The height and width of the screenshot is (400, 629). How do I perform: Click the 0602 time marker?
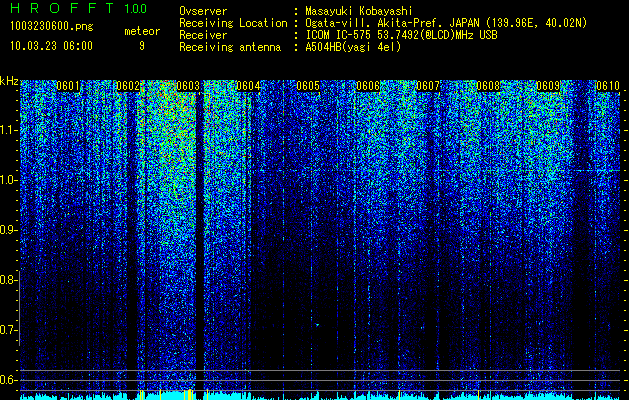click(128, 86)
